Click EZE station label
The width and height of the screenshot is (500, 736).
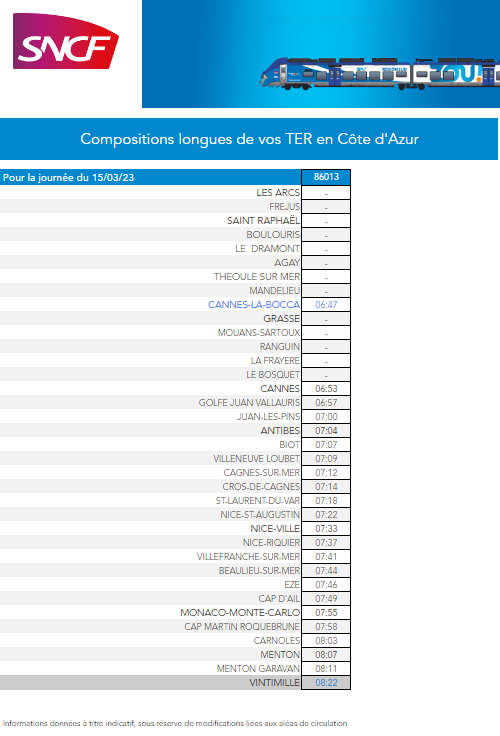click(292, 584)
